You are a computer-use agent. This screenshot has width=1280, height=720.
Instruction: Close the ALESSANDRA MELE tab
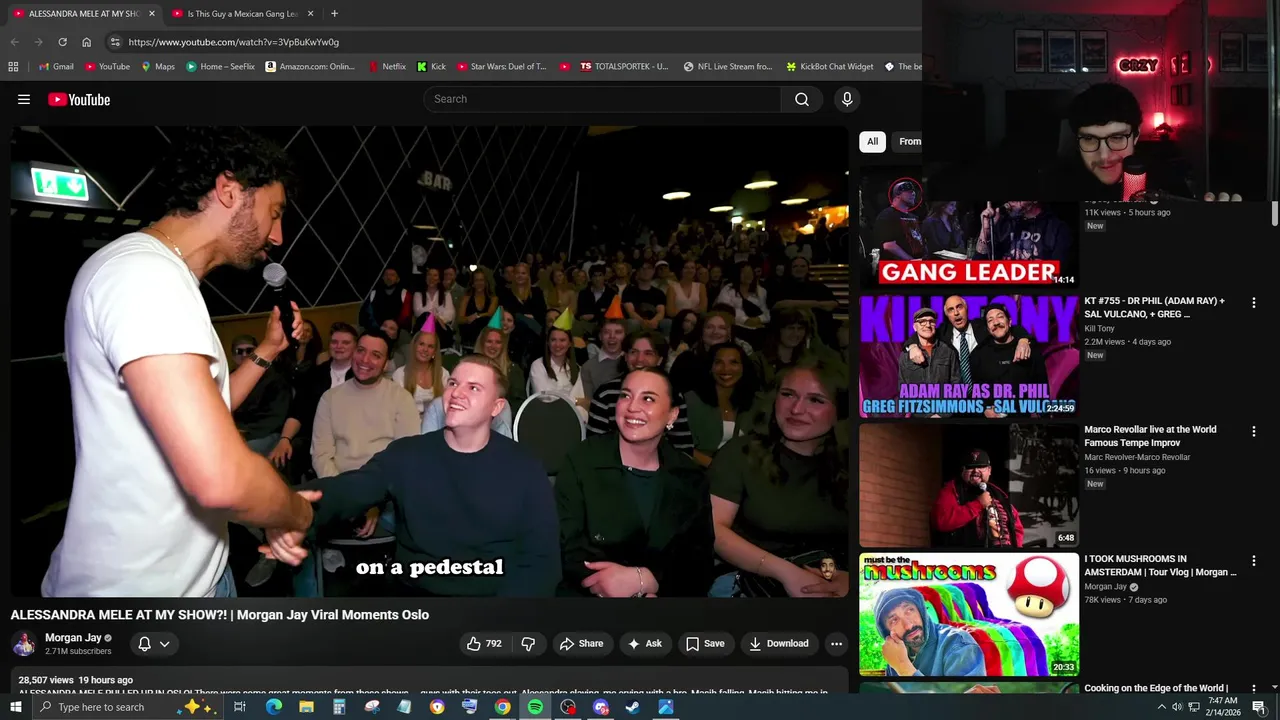(x=152, y=14)
